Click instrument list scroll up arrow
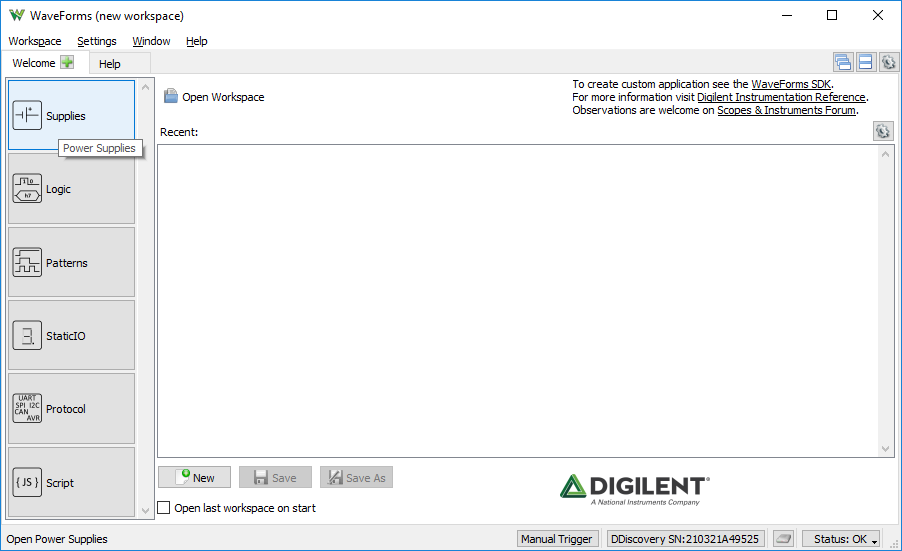 tap(145, 87)
